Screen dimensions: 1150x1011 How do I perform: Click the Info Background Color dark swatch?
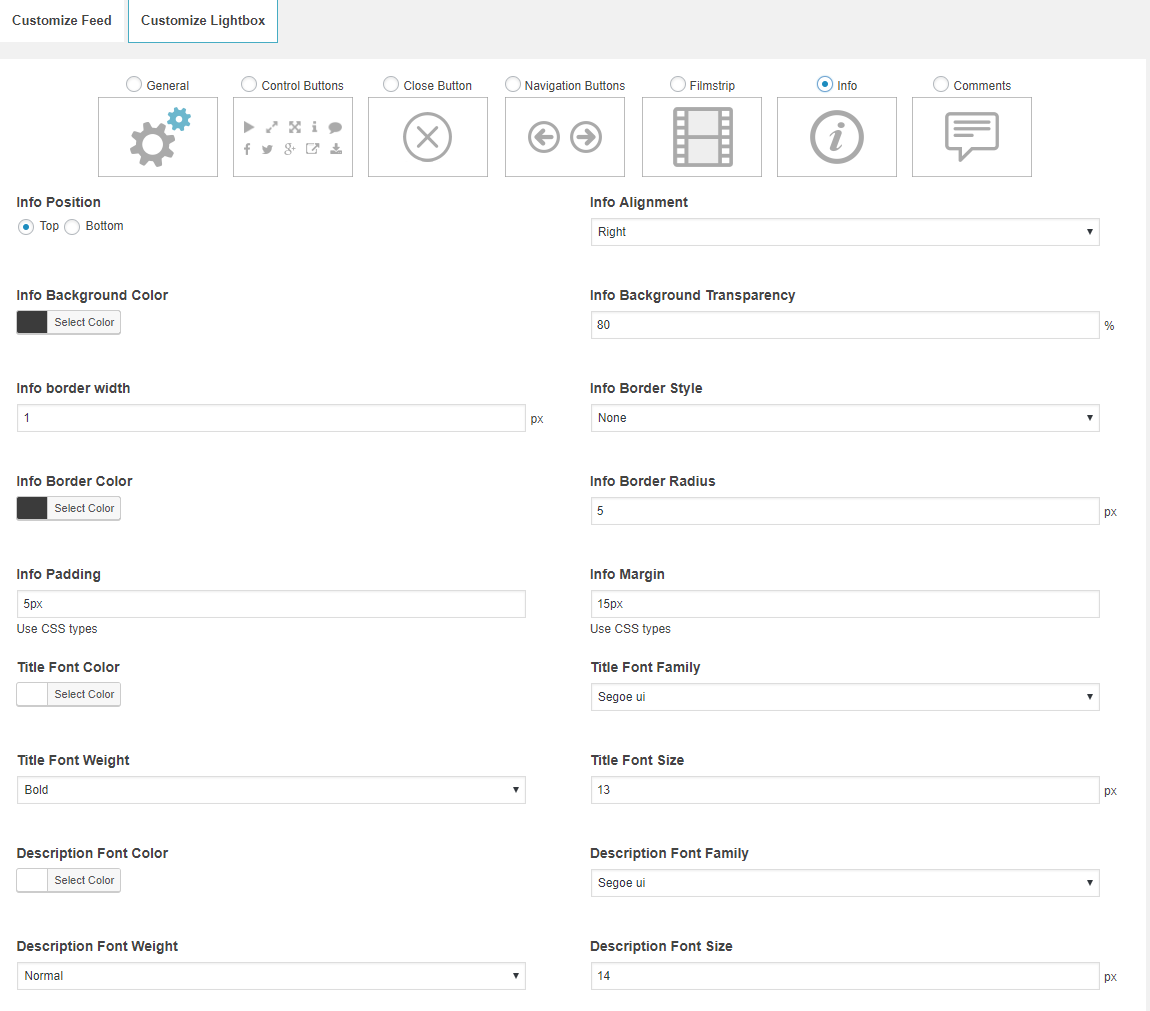point(32,322)
